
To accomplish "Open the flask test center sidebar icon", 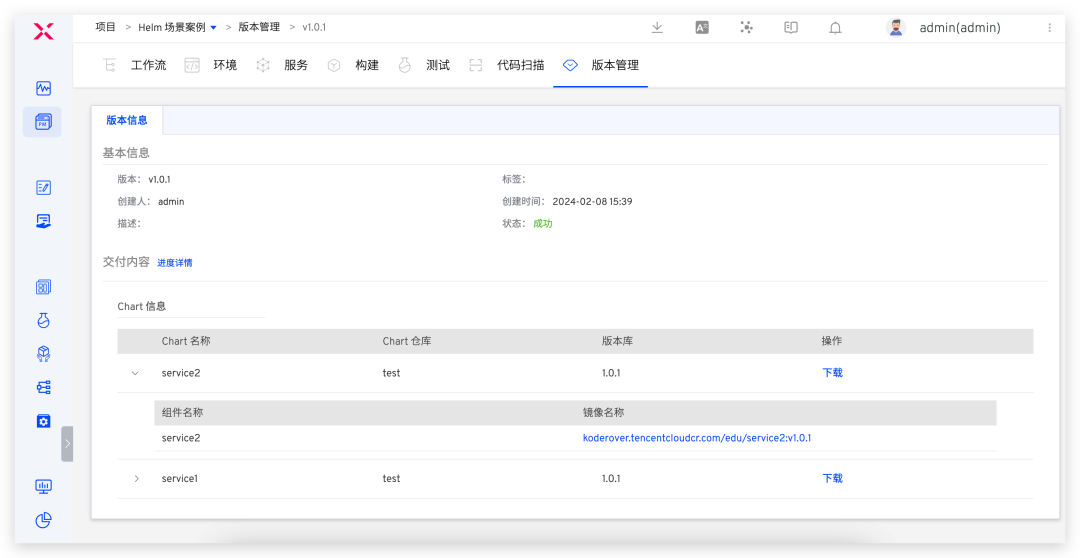I will point(43,320).
